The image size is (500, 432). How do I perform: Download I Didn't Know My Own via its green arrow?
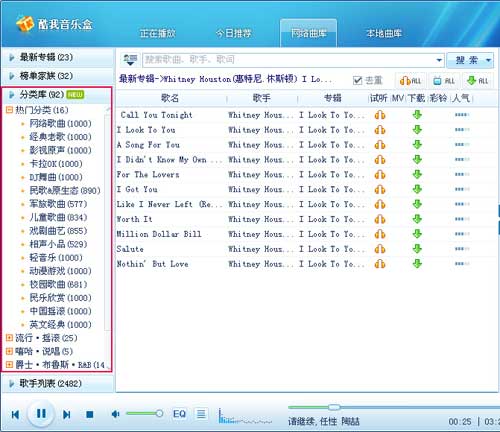417,160
